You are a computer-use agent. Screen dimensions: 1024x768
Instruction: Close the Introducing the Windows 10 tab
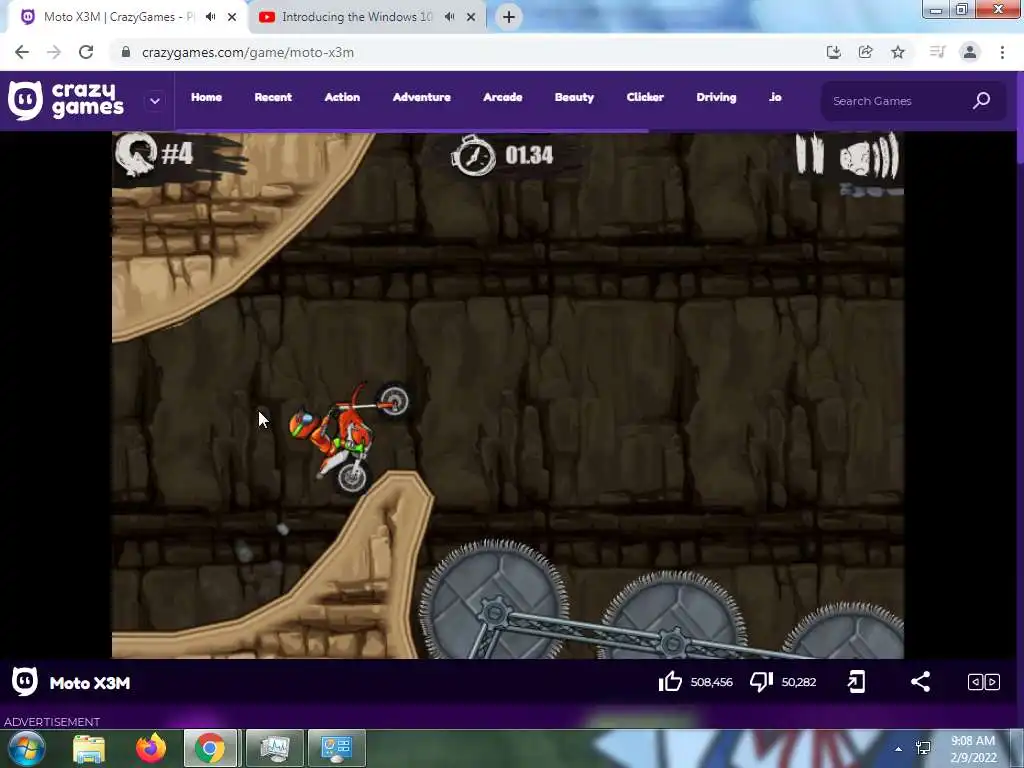[471, 17]
